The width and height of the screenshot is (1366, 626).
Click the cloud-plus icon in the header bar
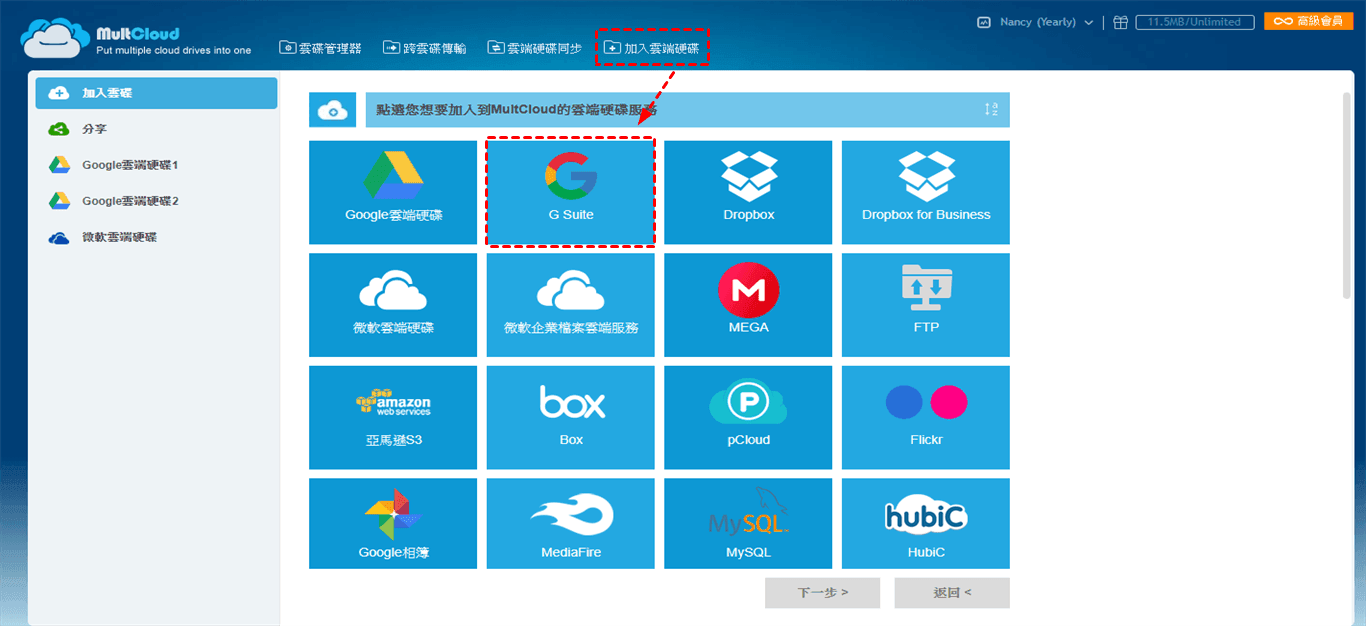333,111
